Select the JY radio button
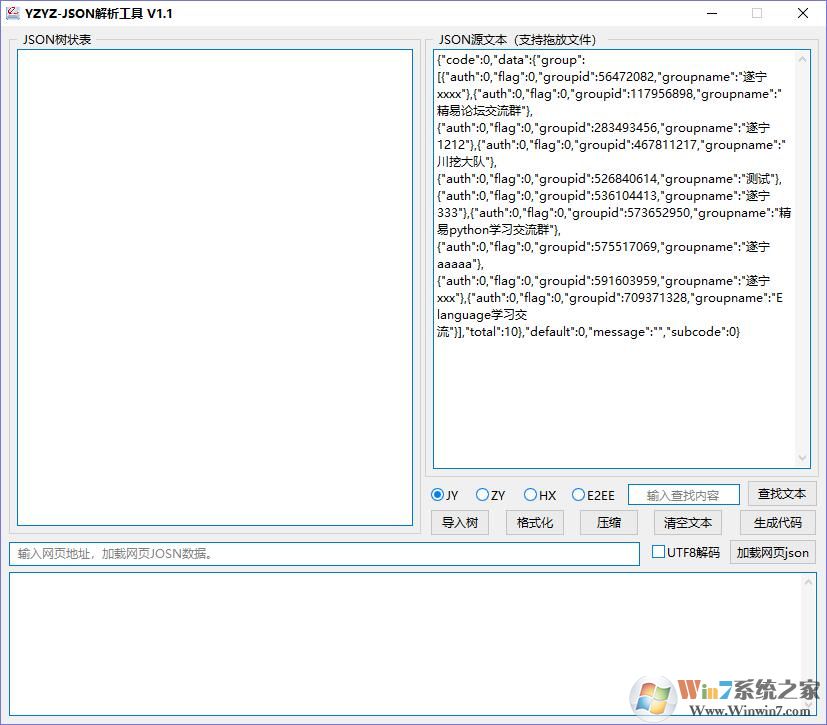827x725 pixels. (438, 495)
